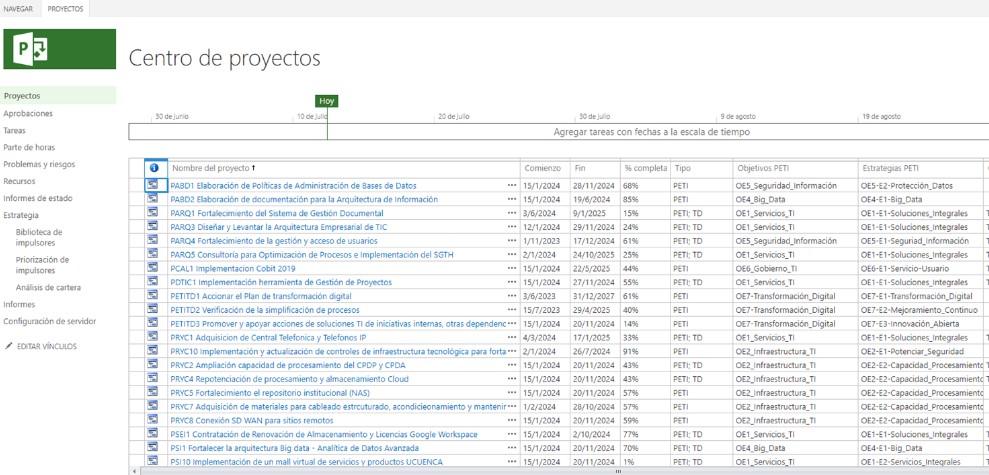Select Biblioteca de impulsores under Estrategia
Screen dimensions: 989x475
pos(39,237)
